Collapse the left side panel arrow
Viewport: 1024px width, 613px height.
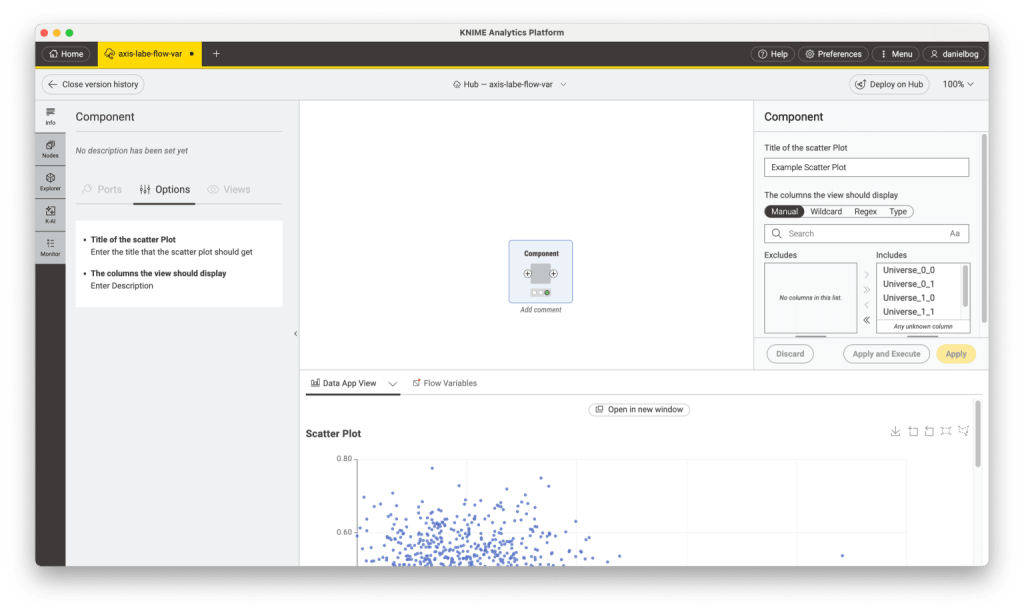(x=295, y=334)
